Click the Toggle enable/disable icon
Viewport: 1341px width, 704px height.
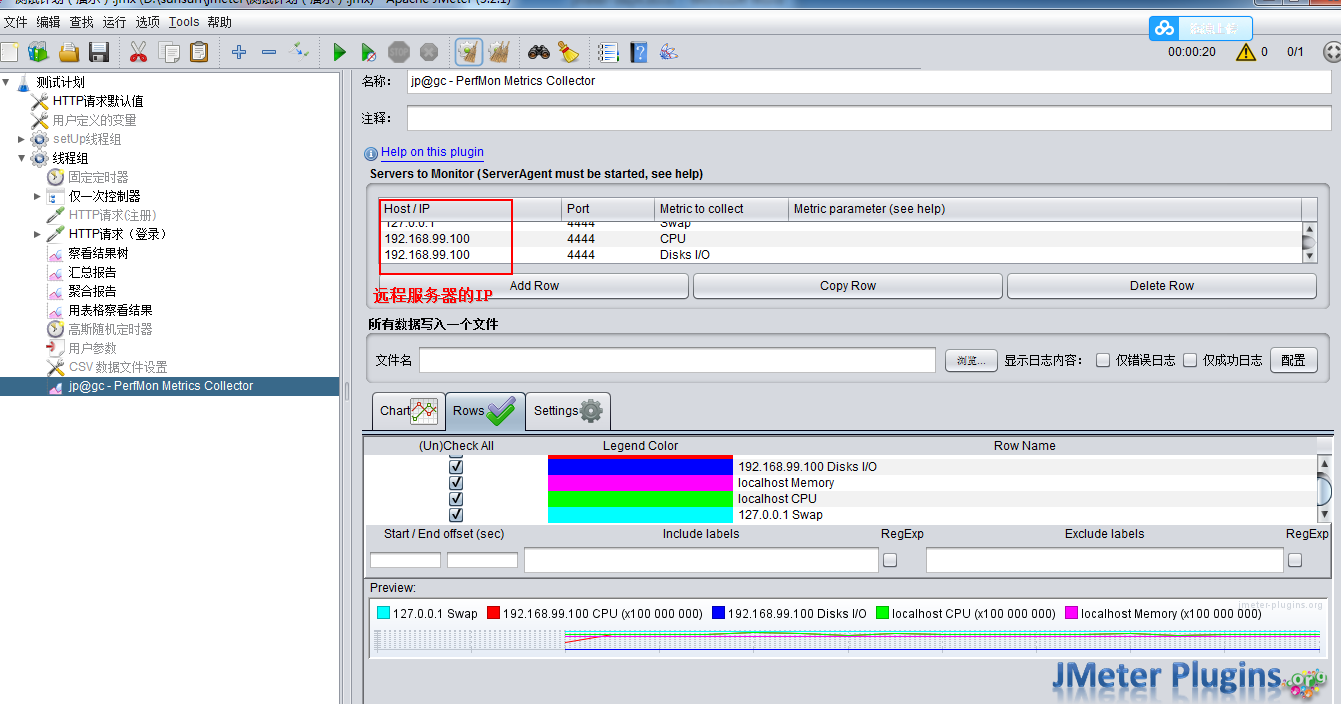(300, 51)
